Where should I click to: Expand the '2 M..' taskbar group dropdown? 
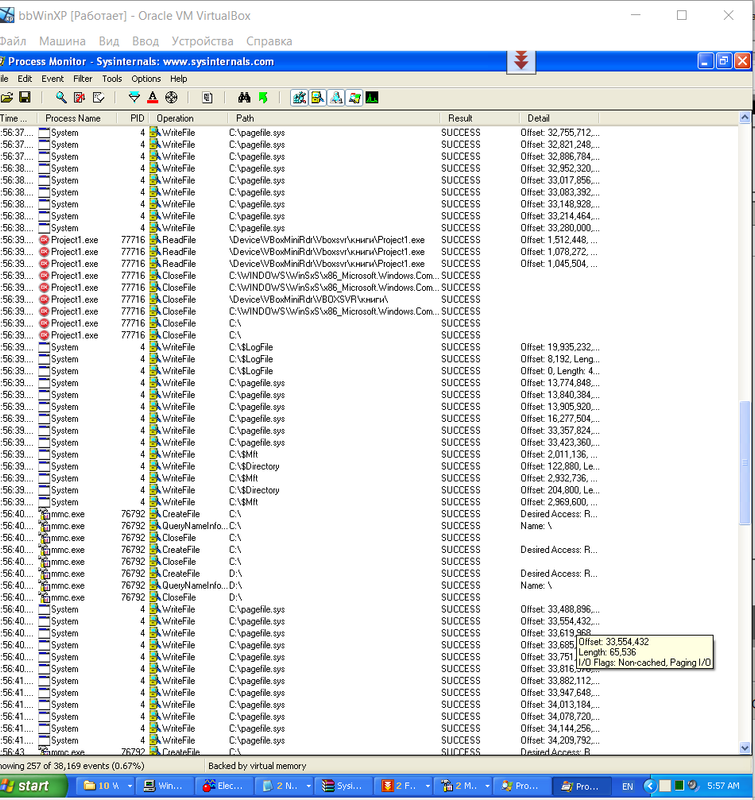click(487, 786)
